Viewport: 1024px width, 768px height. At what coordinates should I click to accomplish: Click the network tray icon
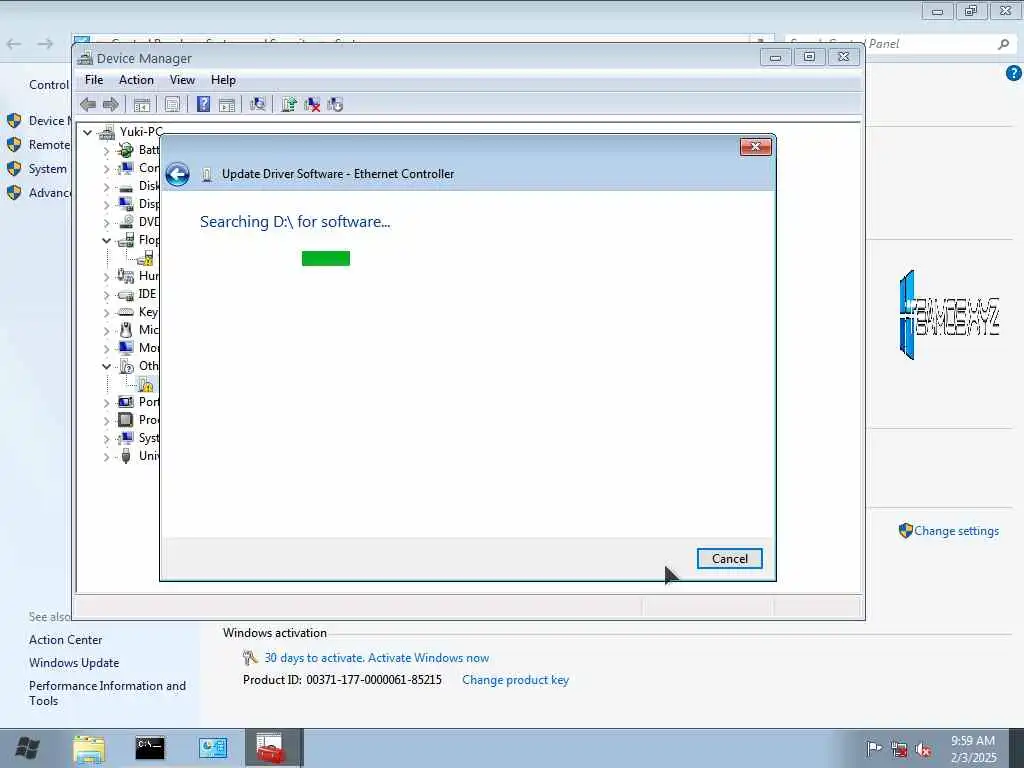pyautogui.click(x=899, y=750)
